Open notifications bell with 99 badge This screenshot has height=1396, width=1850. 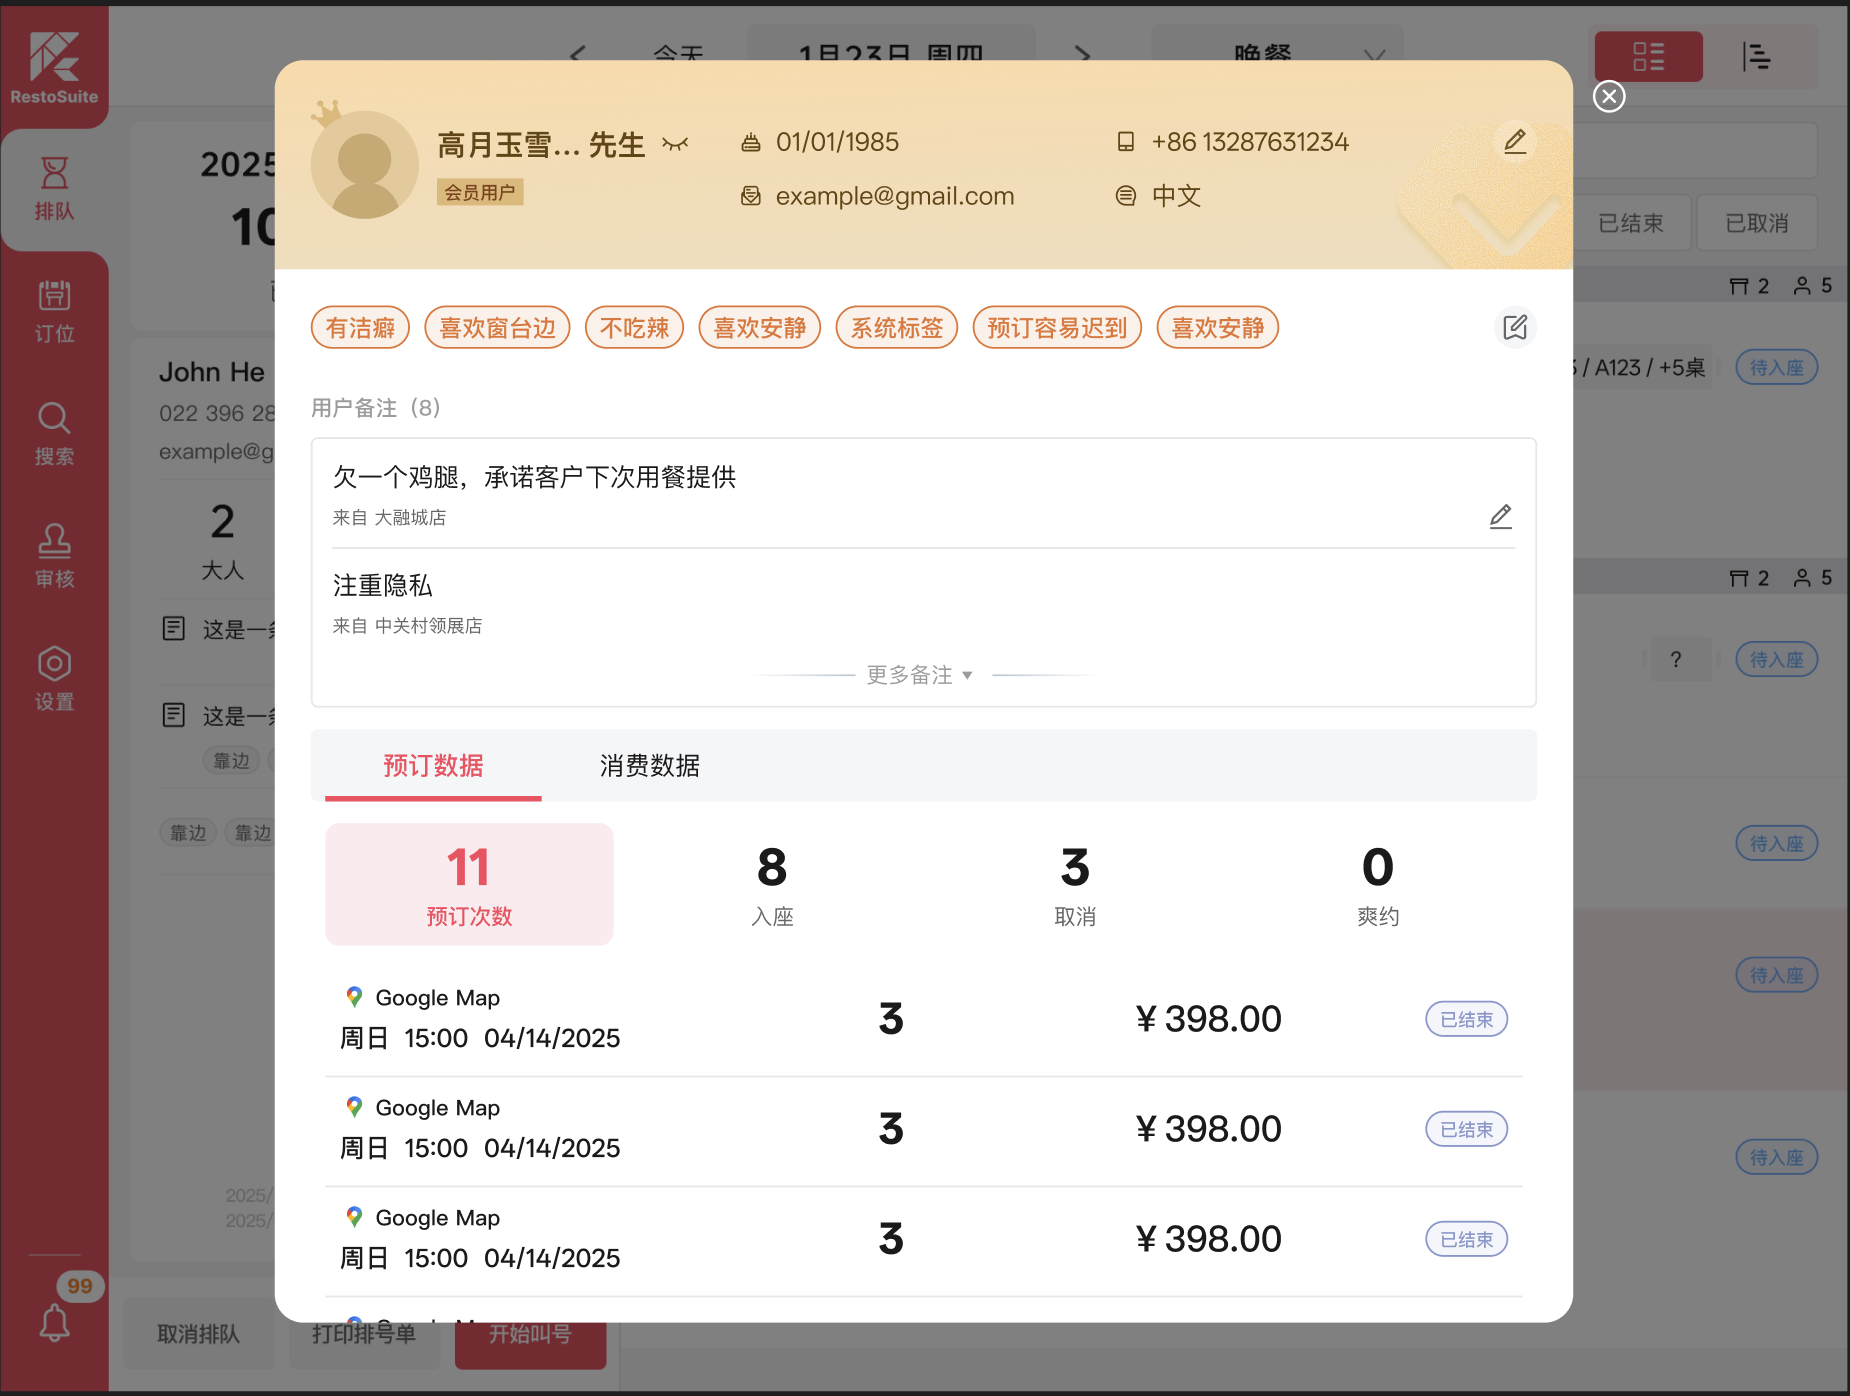coord(55,1322)
